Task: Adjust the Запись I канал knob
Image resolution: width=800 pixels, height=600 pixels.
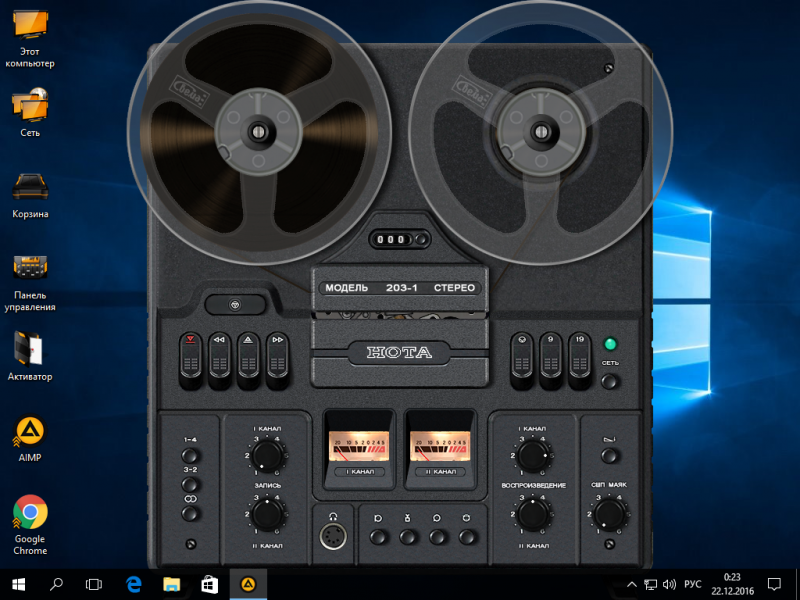Action: coord(267,455)
